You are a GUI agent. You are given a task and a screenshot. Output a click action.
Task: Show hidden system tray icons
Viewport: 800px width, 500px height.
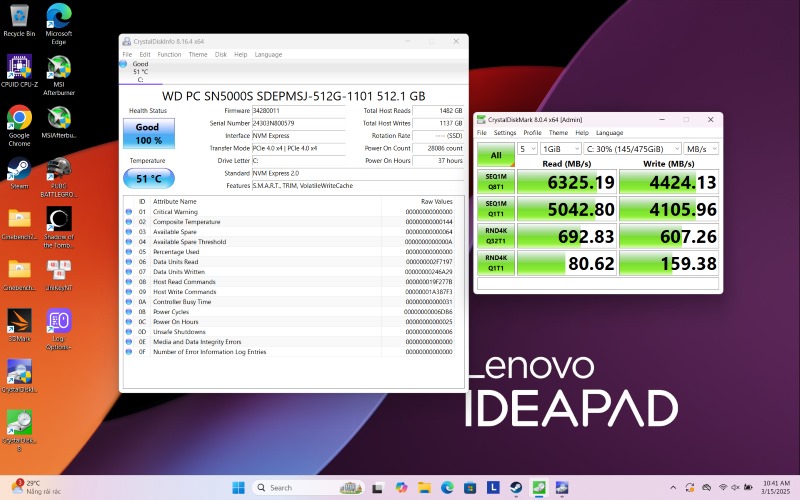pyautogui.click(x=673, y=487)
